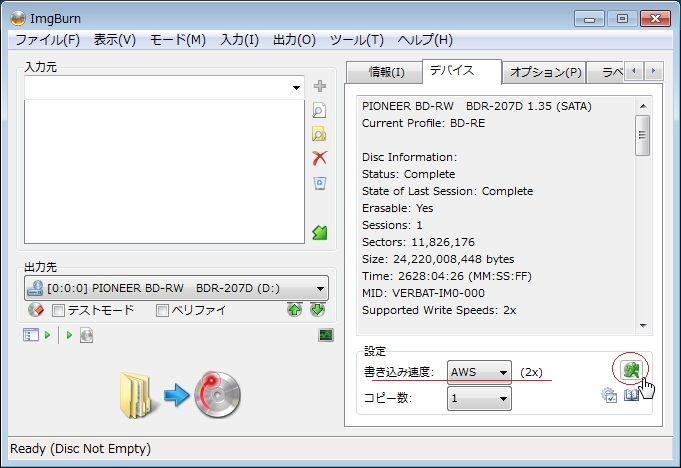This screenshot has width=681, height=468.
Task: Click the device info scrollbar up arrow
Action: [x=643, y=106]
